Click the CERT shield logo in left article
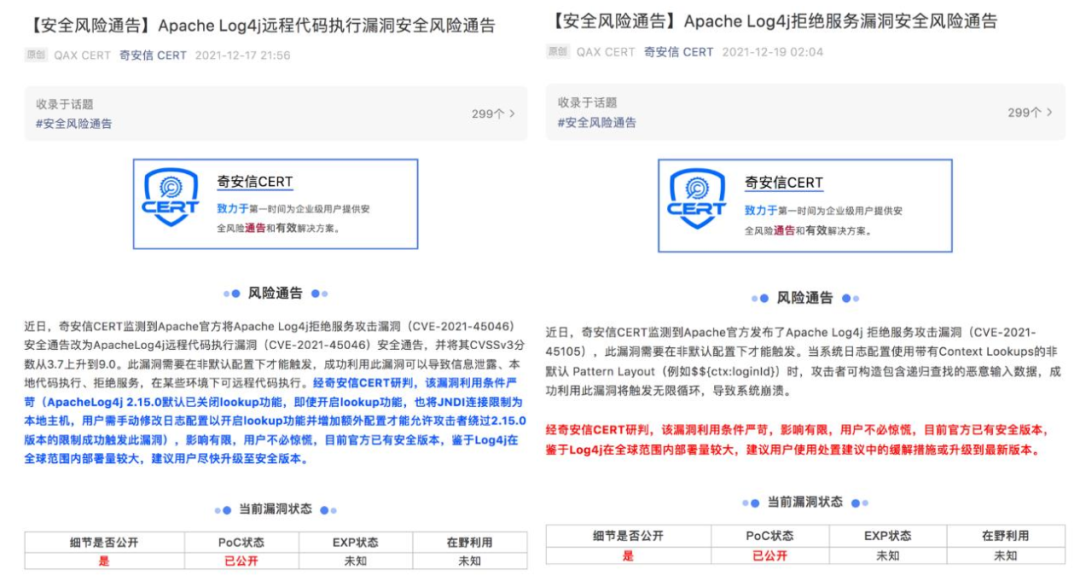Viewport: 1080px width, 587px height. 171,198
